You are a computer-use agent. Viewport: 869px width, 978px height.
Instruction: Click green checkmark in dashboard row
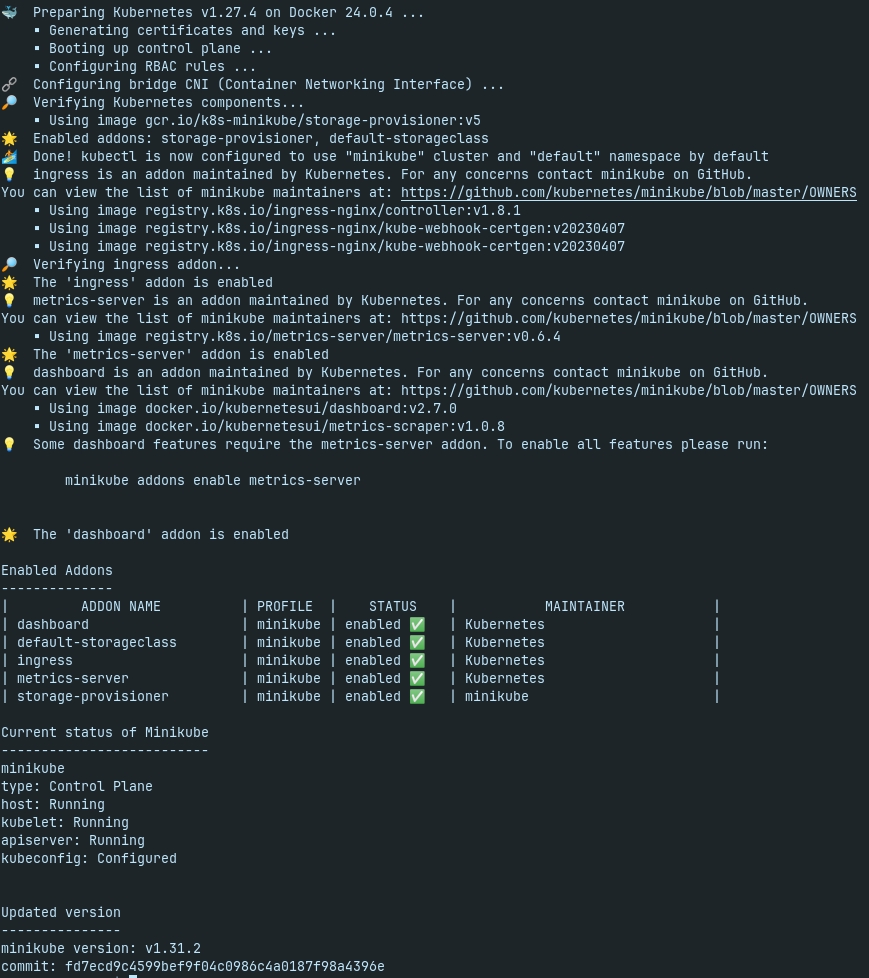point(417,624)
